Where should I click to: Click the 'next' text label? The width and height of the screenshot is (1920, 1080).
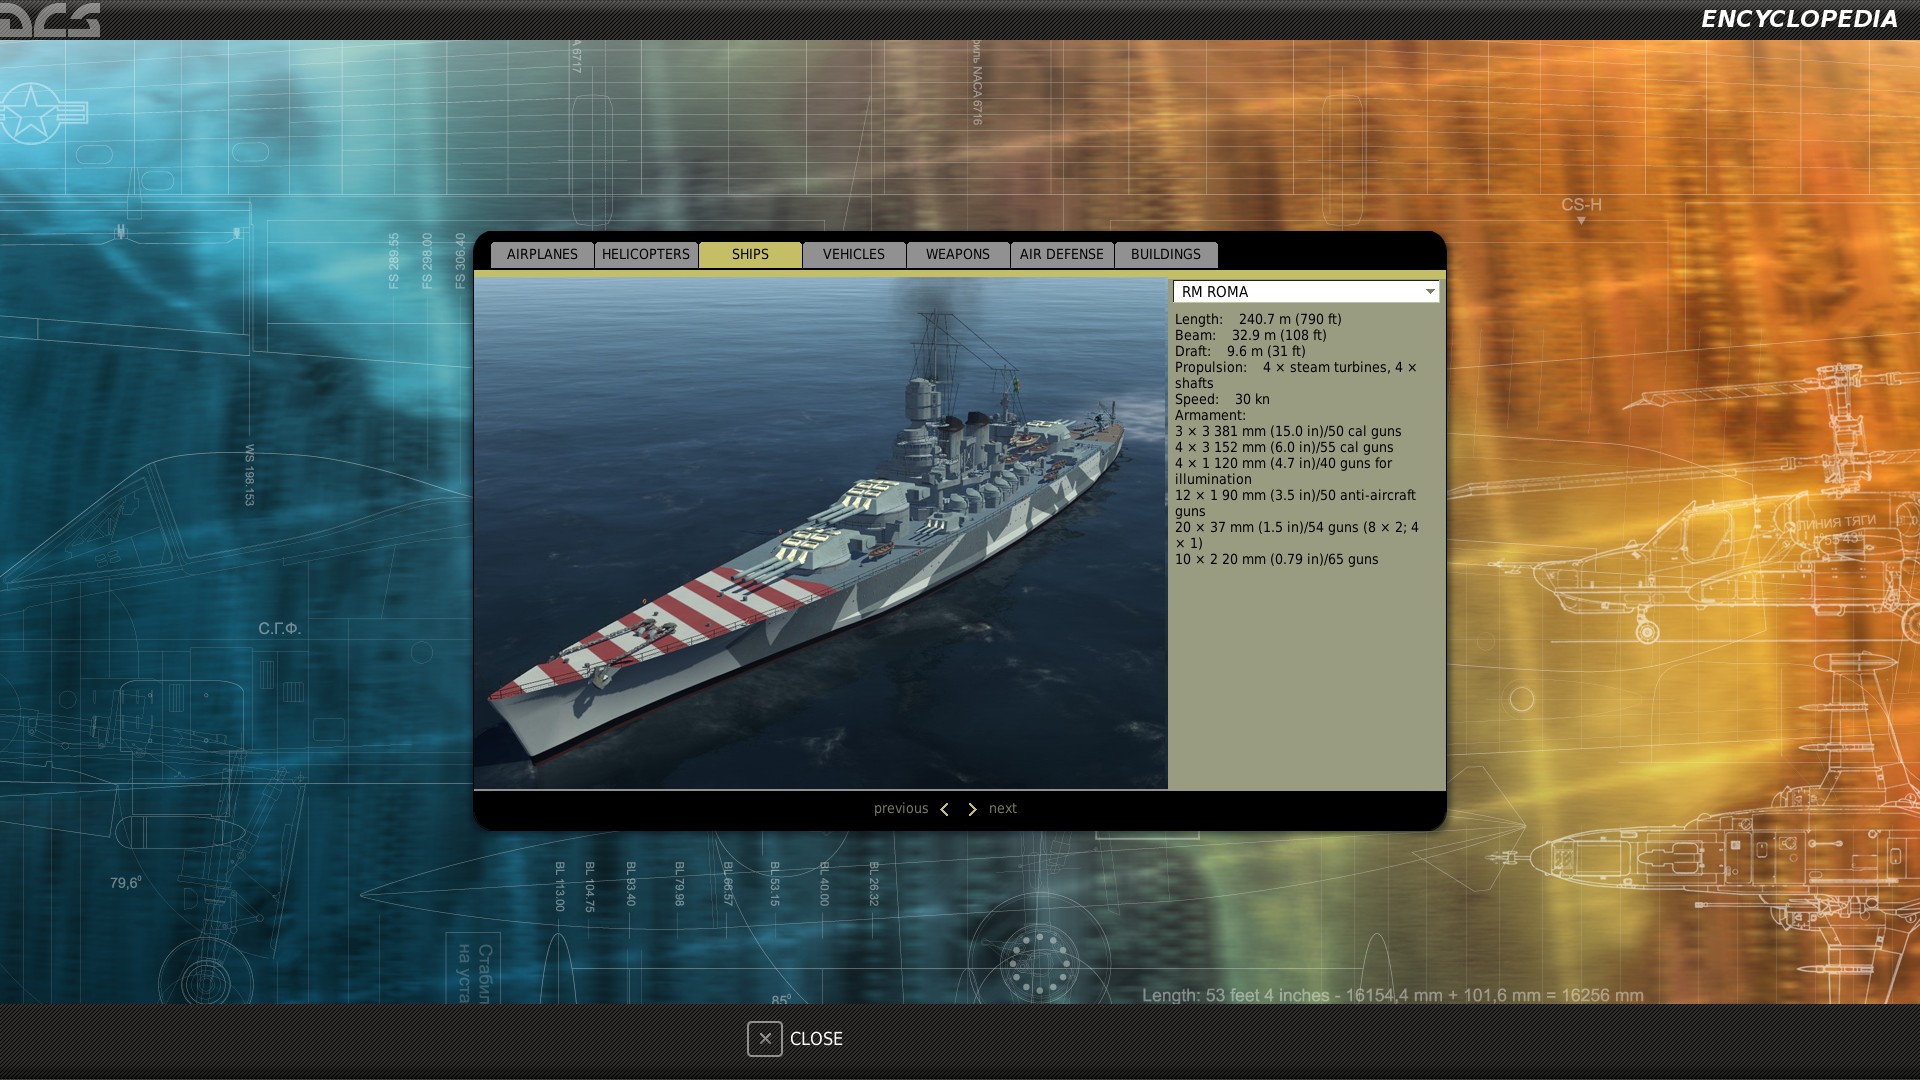(x=1002, y=808)
